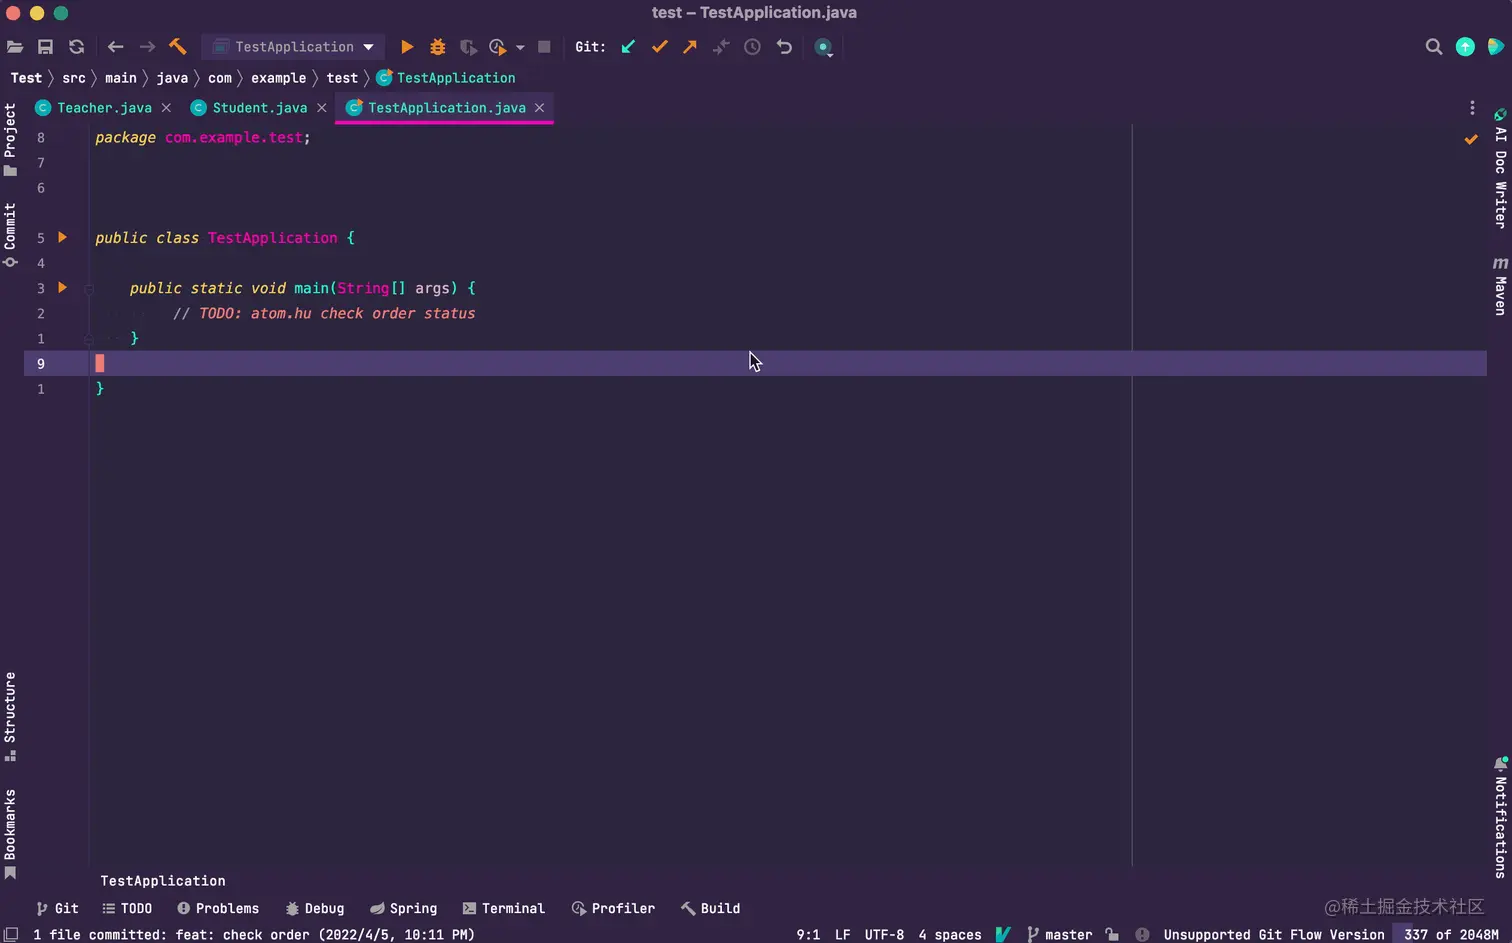This screenshot has height=943, width=1512.
Task: Open the Maven tool window
Action: coord(1500,286)
